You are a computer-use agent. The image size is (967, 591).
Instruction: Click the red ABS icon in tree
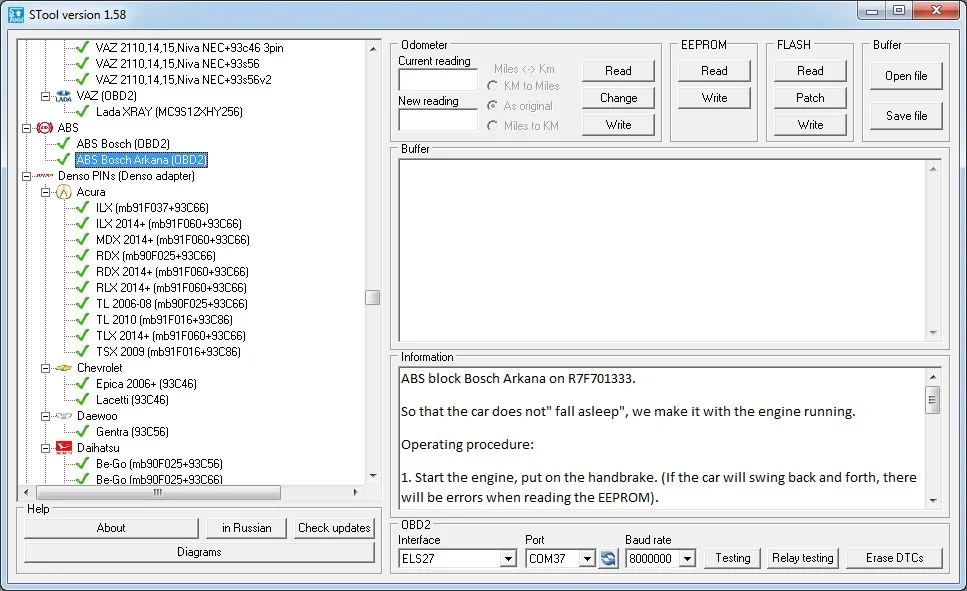tap(44, 128)
